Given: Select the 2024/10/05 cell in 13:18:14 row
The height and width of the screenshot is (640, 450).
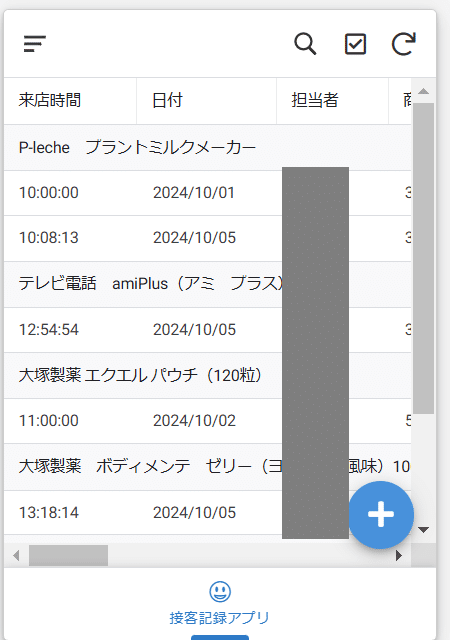Looking at the screenshot, I should 194,512.
